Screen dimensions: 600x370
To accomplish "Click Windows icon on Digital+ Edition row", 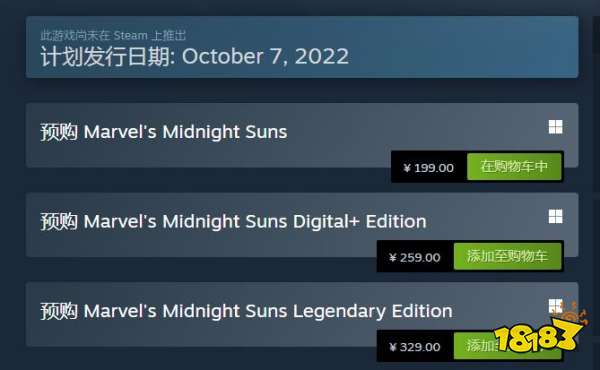I will pyautogui.click(x=555, y=216).
